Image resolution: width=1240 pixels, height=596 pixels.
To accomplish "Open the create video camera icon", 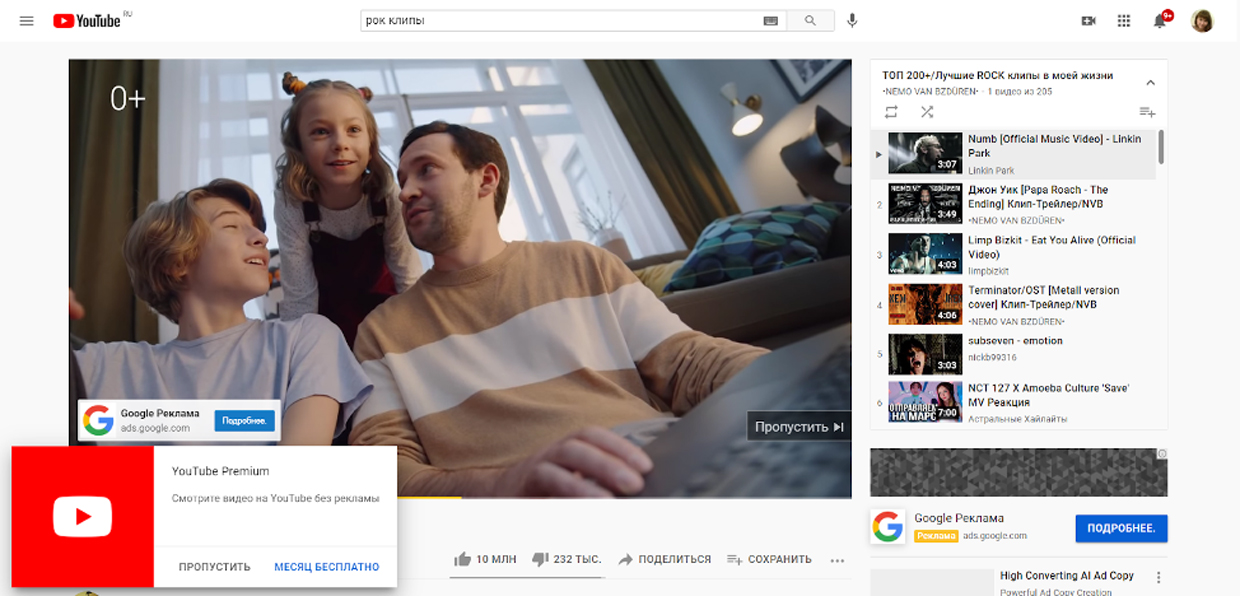I will pos(1089,21).
